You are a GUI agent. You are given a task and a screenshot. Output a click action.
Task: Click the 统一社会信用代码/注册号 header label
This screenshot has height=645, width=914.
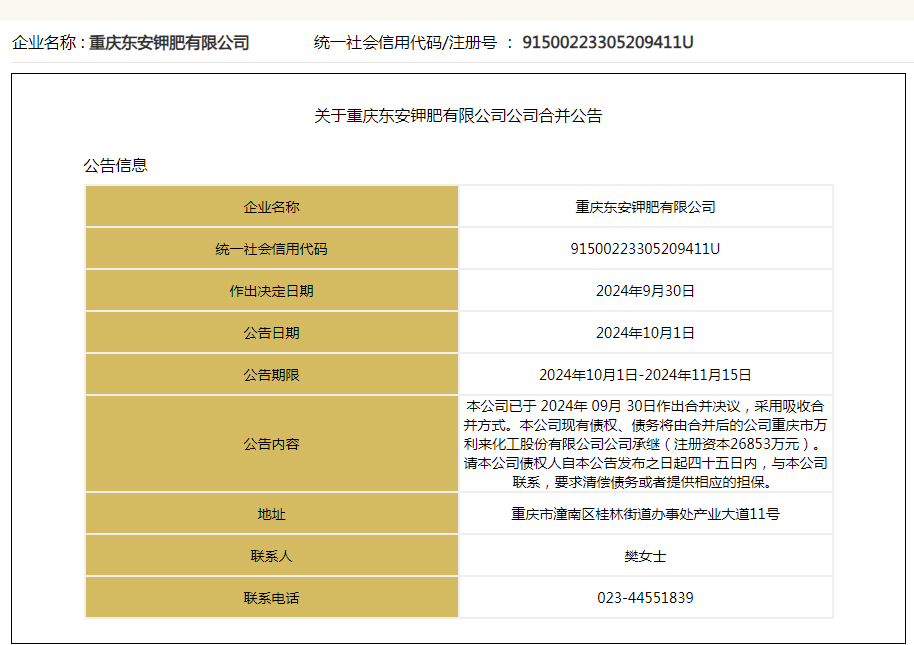(x=405, y=43)
